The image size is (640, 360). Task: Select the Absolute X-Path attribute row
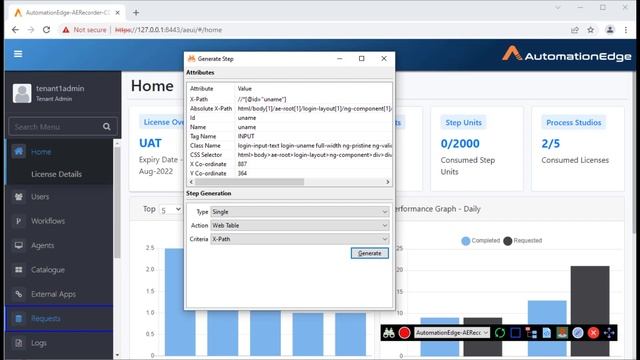(x=289, y=109)
